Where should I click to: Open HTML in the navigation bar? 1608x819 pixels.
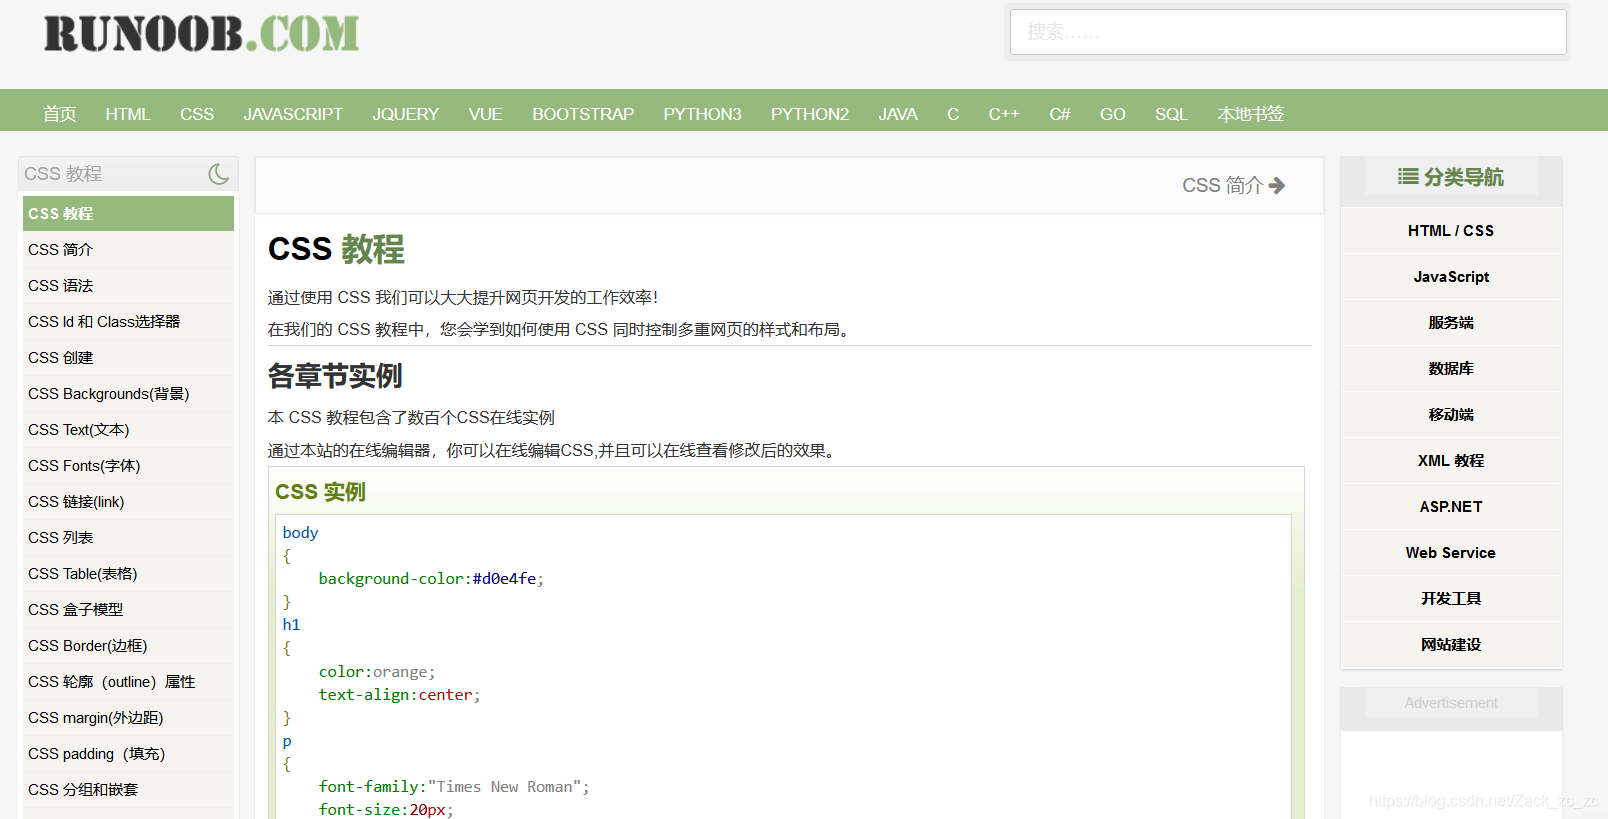[x=128, y=114]
